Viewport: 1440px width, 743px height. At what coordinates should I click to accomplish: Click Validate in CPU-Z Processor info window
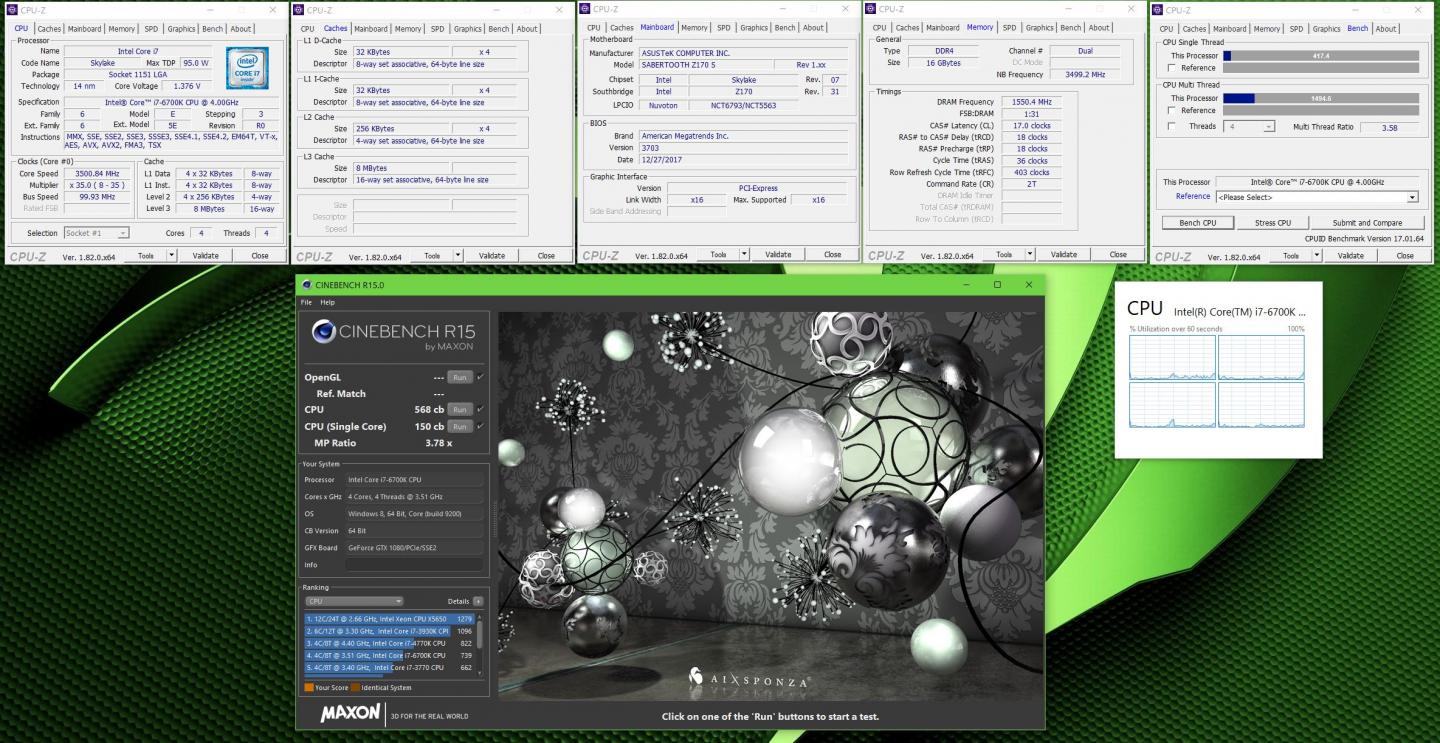coord(205,255)
